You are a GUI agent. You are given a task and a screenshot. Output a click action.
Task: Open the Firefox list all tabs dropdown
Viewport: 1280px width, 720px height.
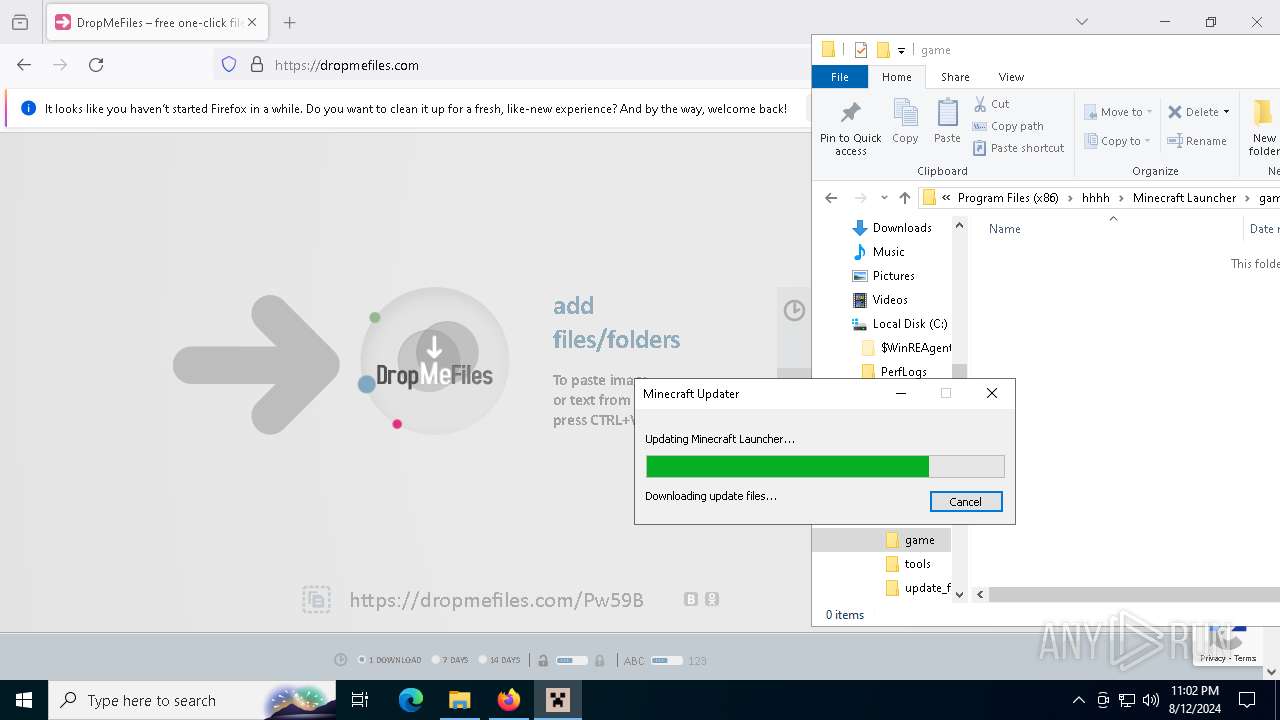click(1081, 22)
